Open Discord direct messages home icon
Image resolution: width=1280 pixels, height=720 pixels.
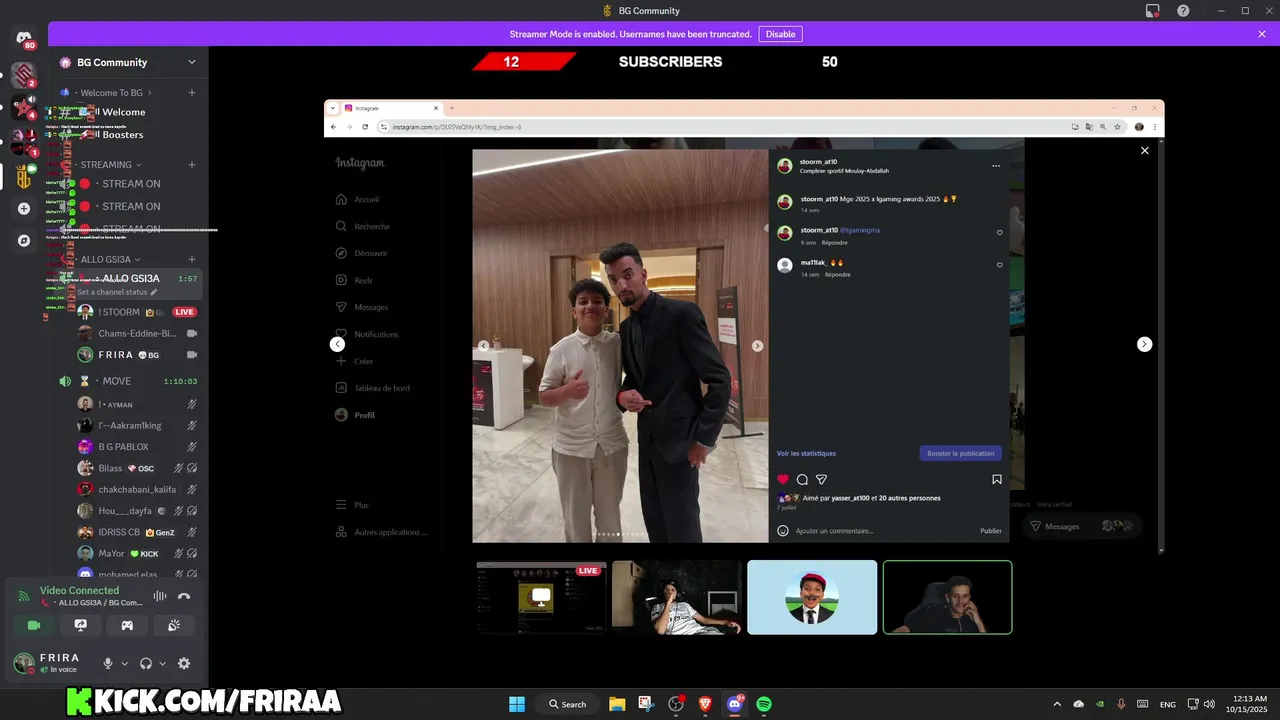24,38
